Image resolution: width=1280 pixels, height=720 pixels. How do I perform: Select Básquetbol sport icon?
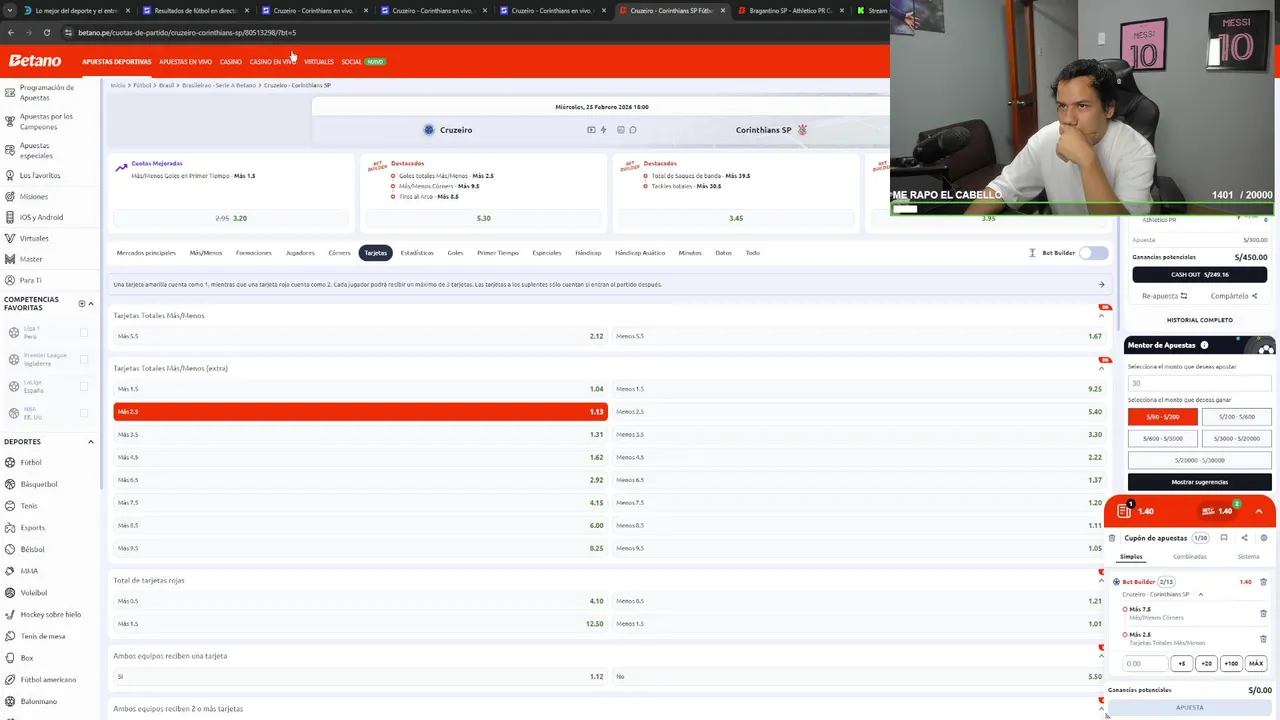(x=9, y=484)
